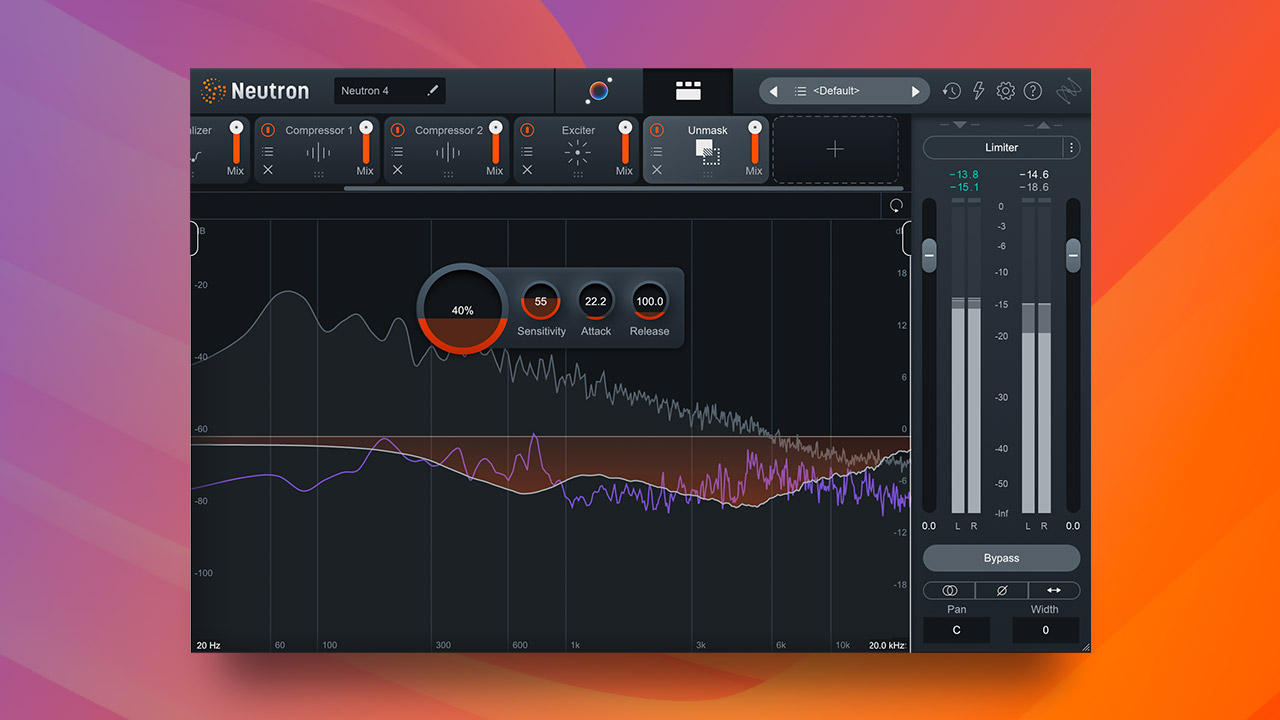The height and width of the screenshot is (720, 1280).
Task: Toggle the Exciter module power button
Action: tap(527, 130)
